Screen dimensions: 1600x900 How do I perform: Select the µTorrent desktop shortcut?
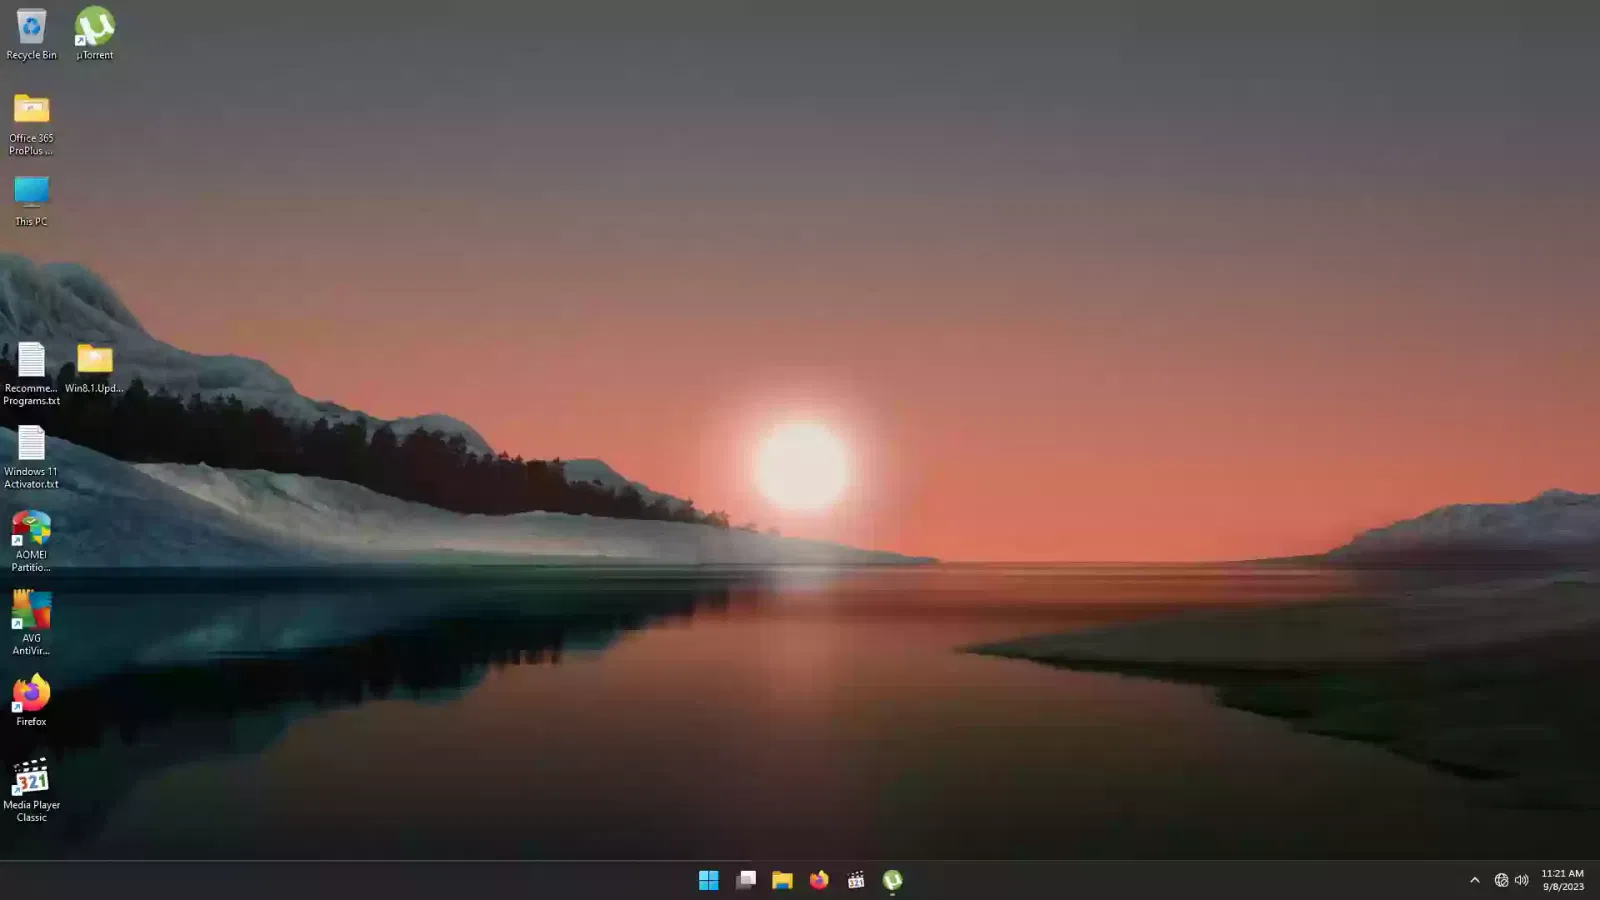[94, 34]
